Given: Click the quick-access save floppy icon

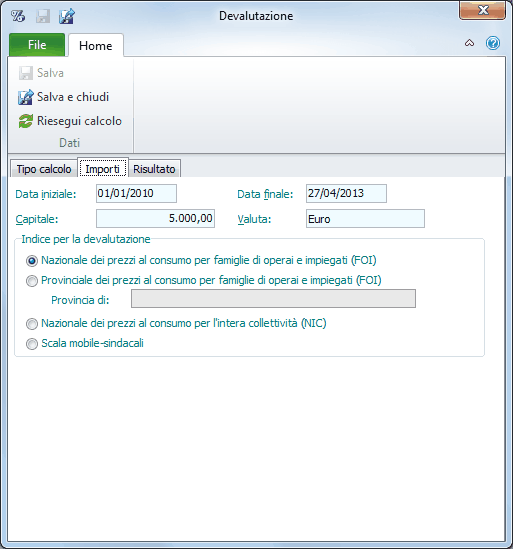Looking at the screenshot, I should (43, 16).
